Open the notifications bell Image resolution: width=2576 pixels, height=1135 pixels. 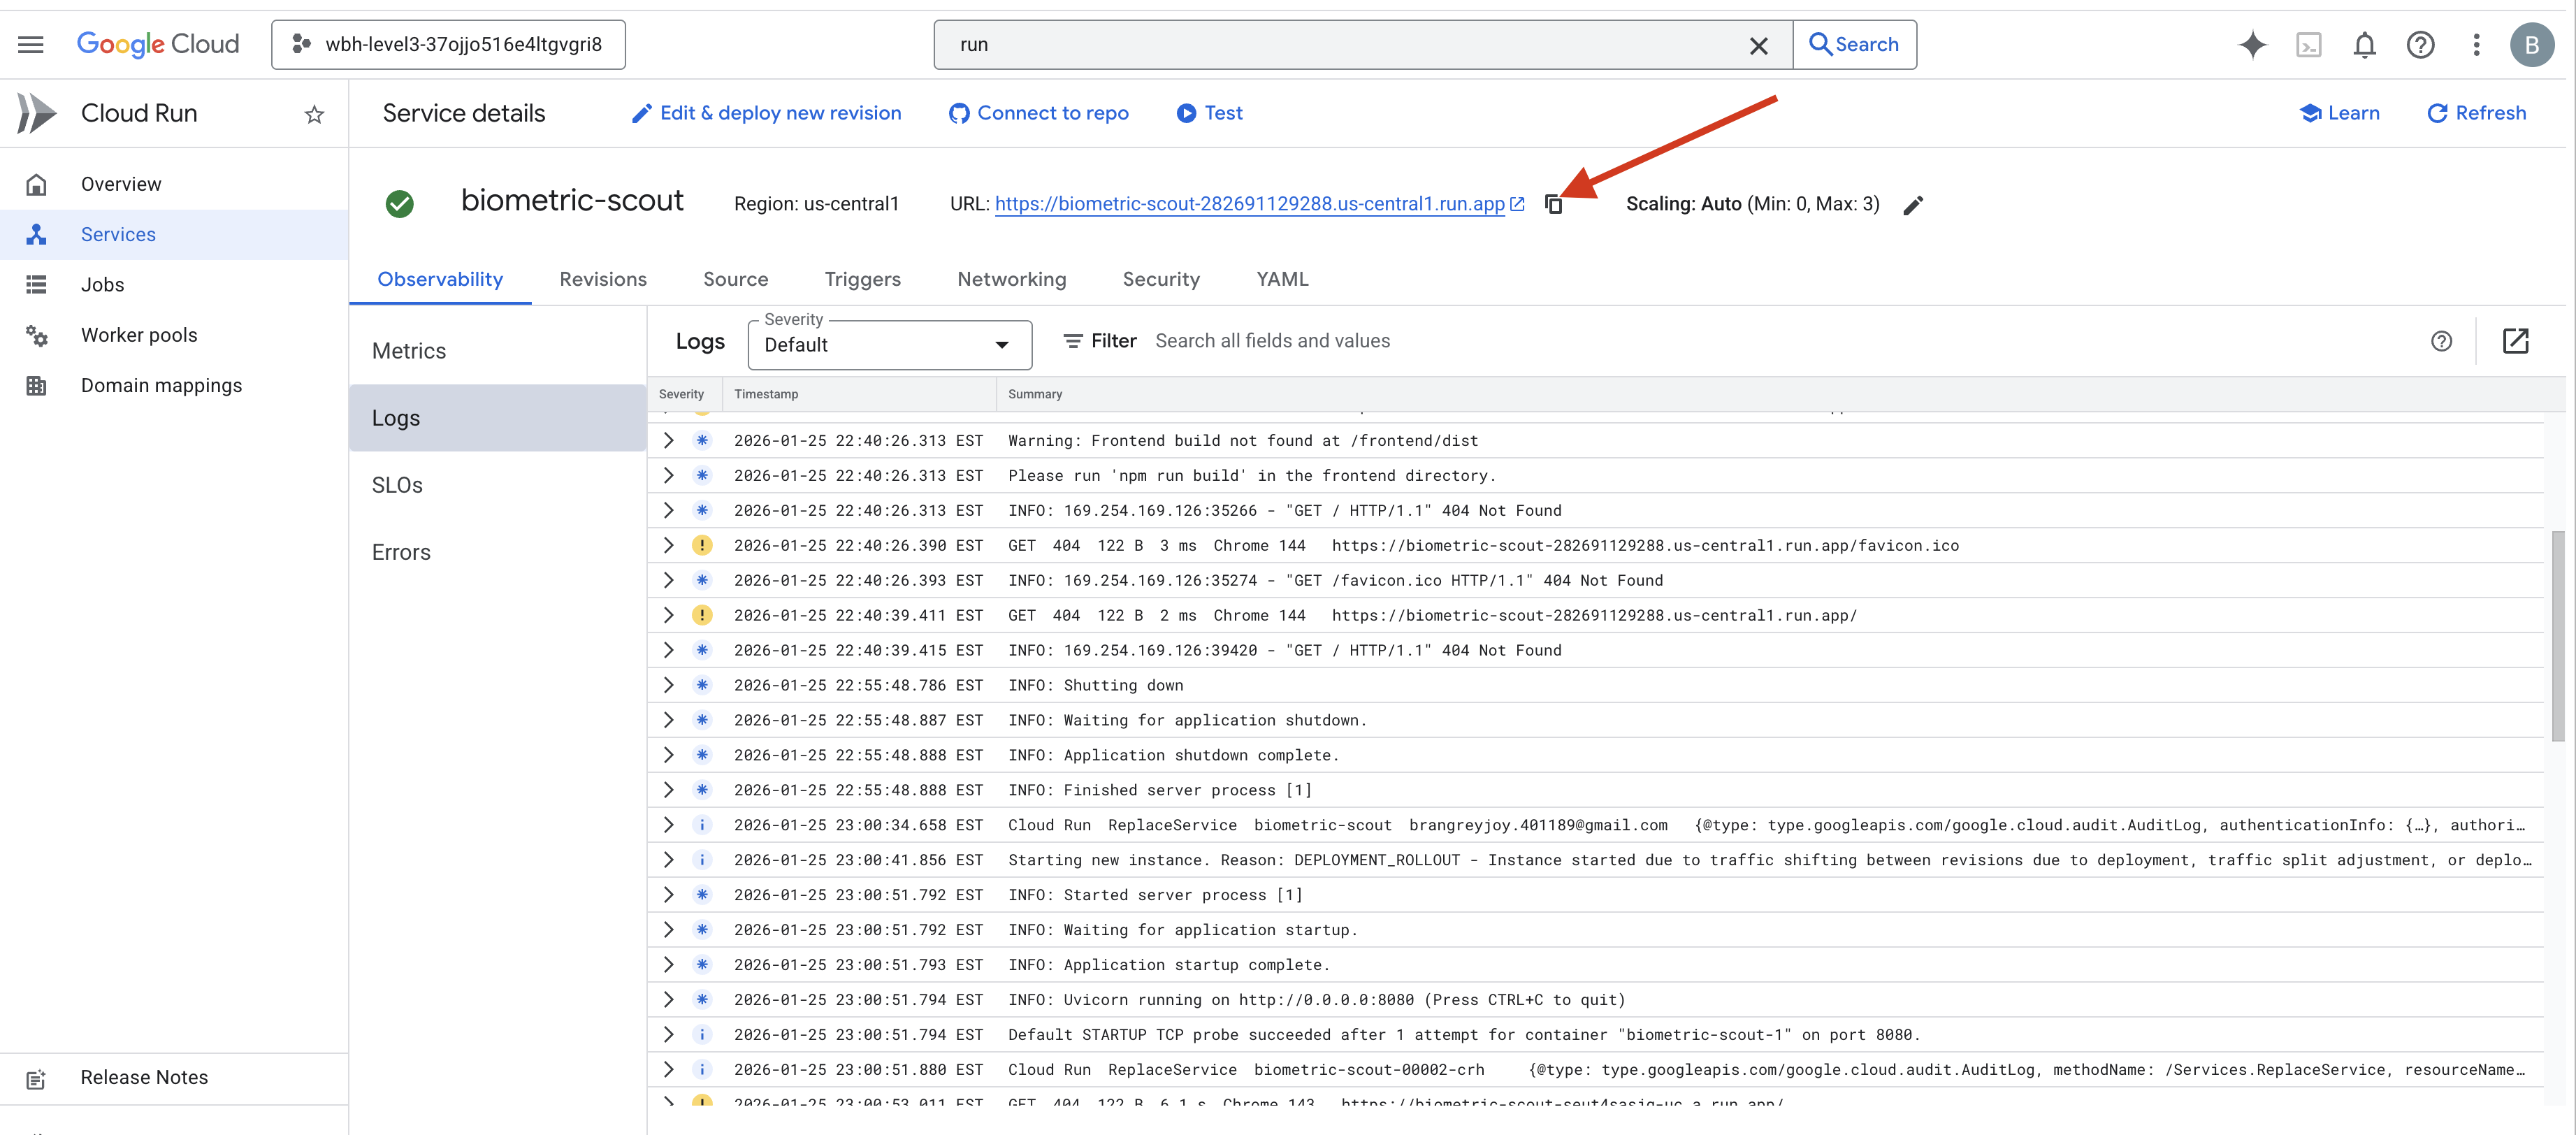[x=2364, y=44]
